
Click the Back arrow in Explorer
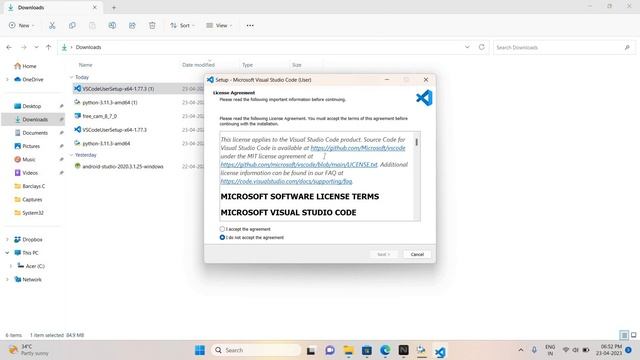point(9,47)
